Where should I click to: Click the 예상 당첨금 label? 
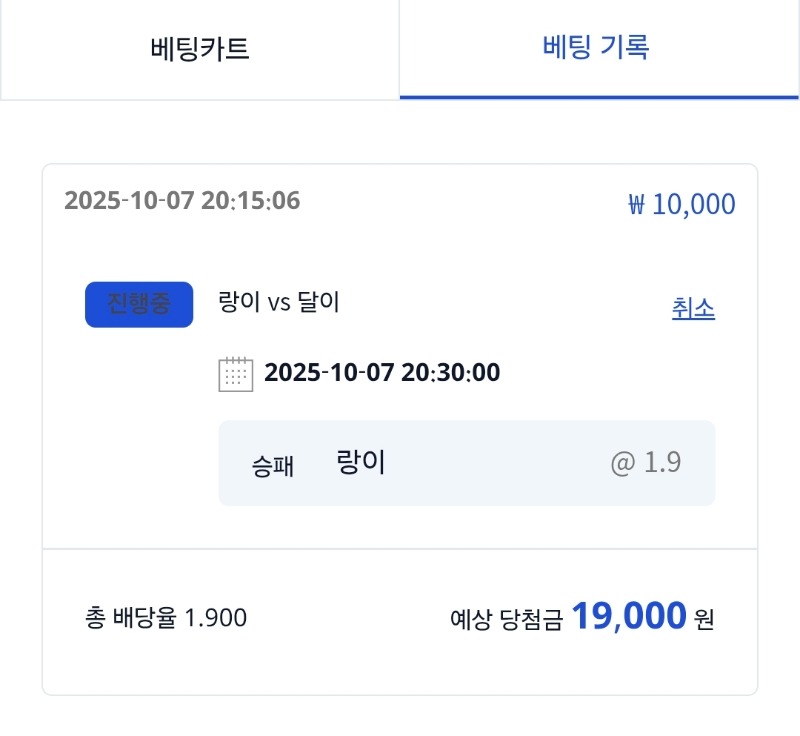506,619
